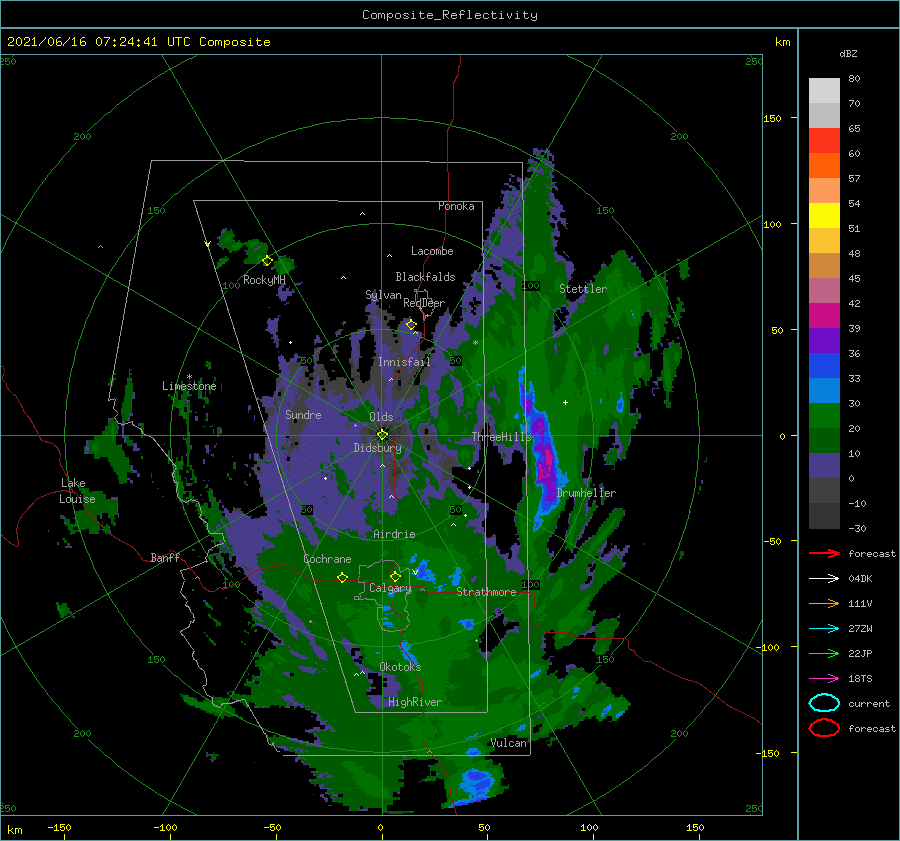
Task: Click the HighRiver city label
Action: (415, 702)
